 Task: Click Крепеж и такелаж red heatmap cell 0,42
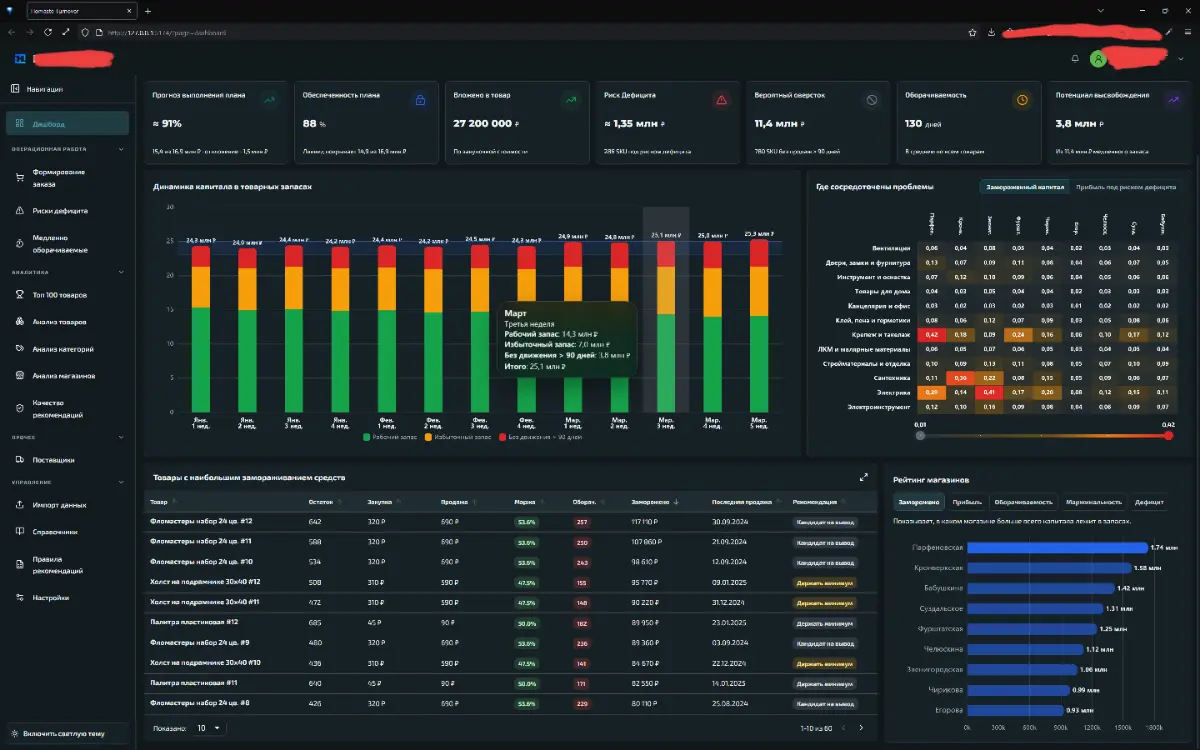tap(931, 334)
